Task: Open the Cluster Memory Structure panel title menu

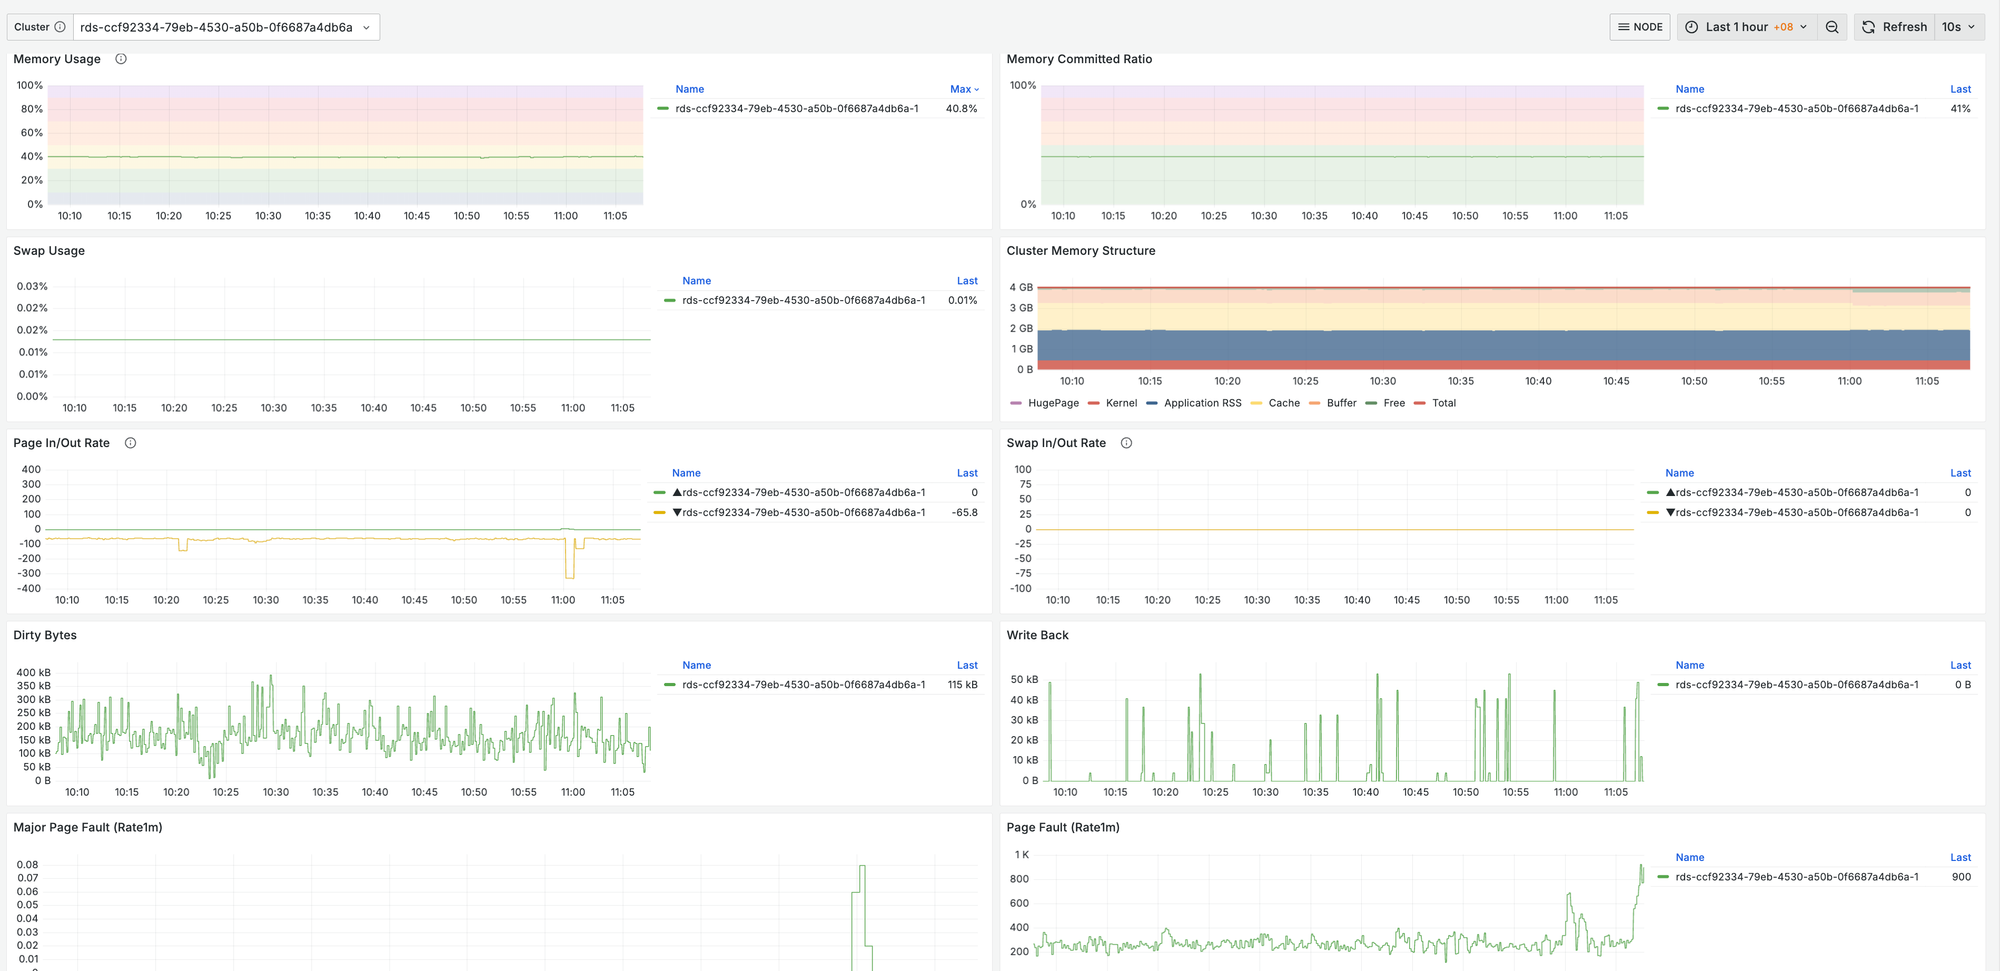Action: pos(1080,251)
